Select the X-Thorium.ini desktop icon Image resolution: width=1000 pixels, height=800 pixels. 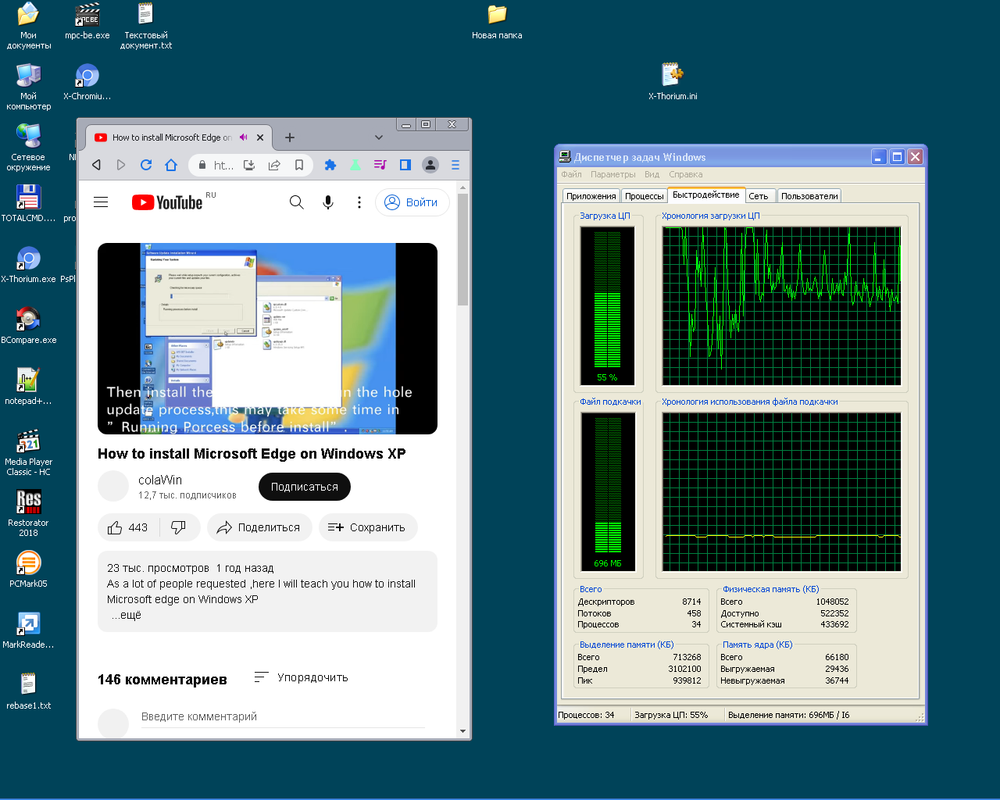pos(673,82)
